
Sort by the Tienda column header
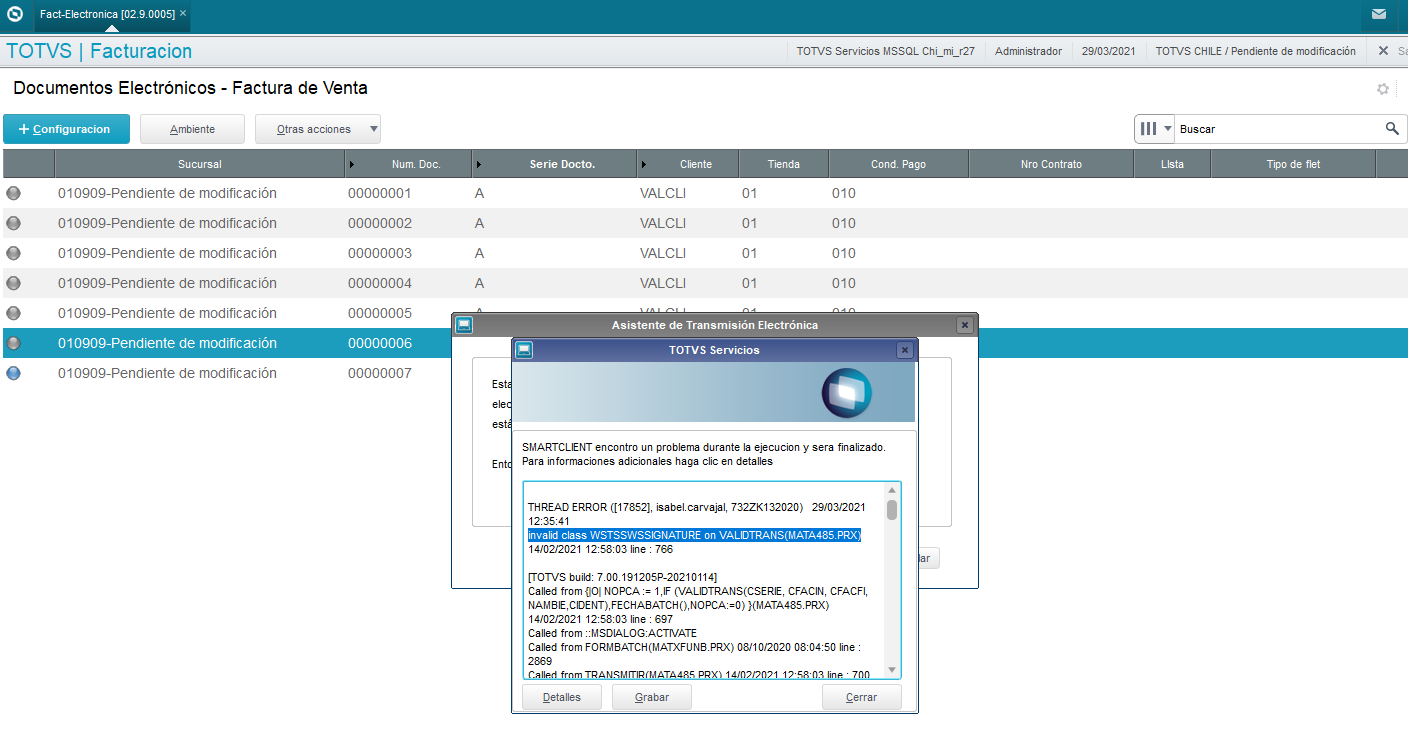(783, 164)
